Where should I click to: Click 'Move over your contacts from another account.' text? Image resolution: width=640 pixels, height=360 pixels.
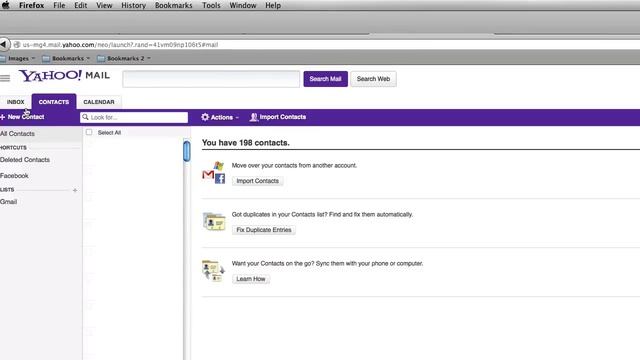point(294,165)
